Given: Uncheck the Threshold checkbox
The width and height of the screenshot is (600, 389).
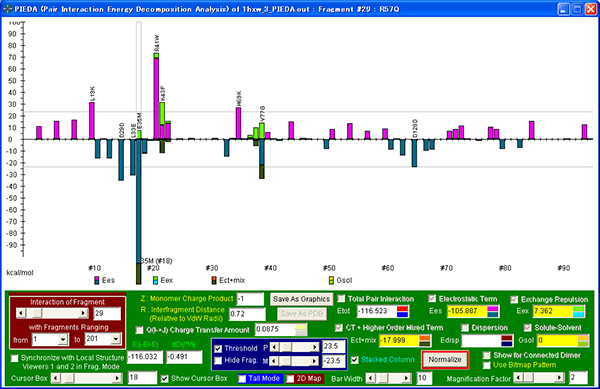Looking at the screenshot, I should click(x=218, y=348).
